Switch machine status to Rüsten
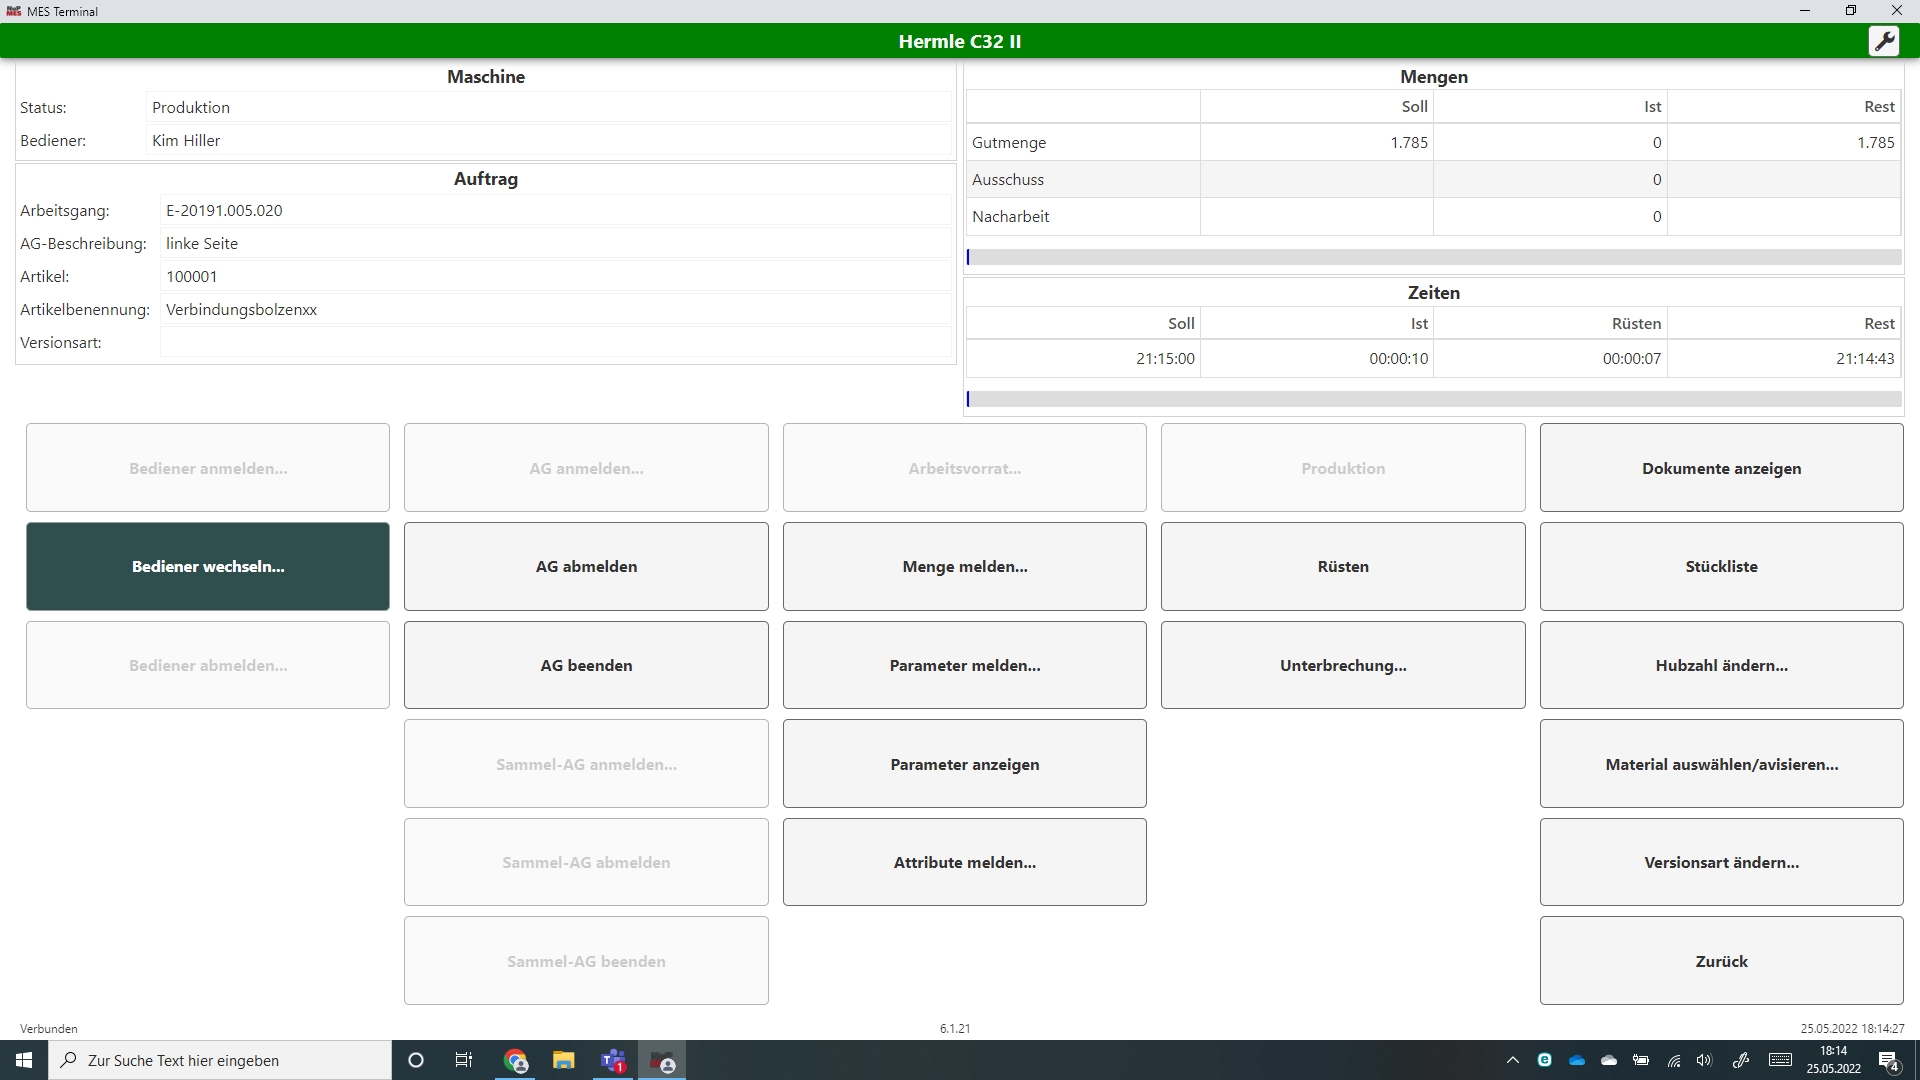 pyautogui.click(x=1342, y=566)
